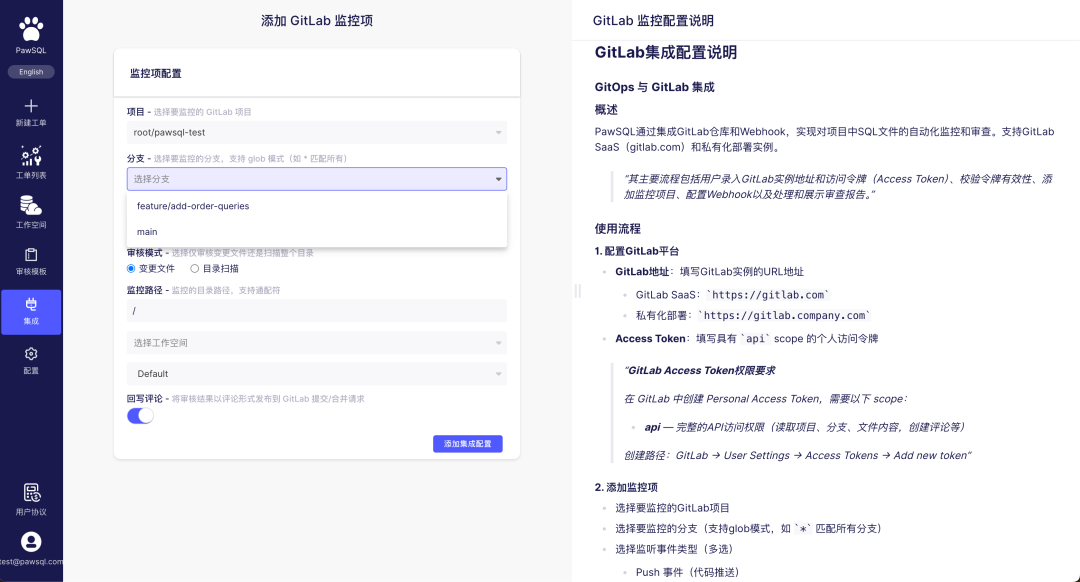Click the user avatar account icon
Image resolution: width=1080 pixels, height=582 pixels.
(x=31, y=542)
